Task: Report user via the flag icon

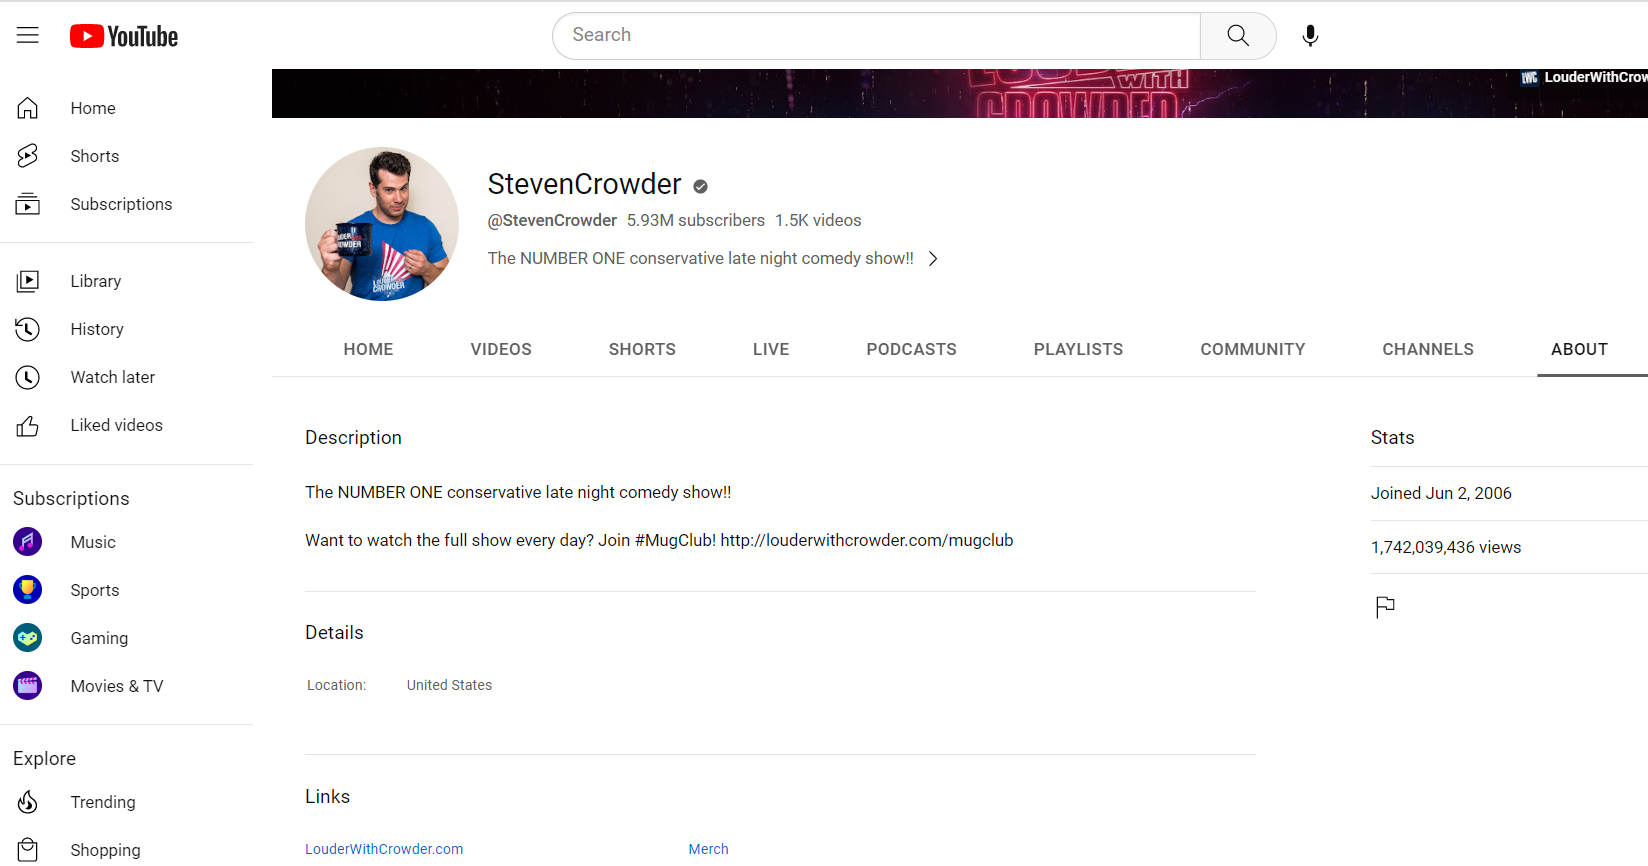Action: coord(1385,607)
